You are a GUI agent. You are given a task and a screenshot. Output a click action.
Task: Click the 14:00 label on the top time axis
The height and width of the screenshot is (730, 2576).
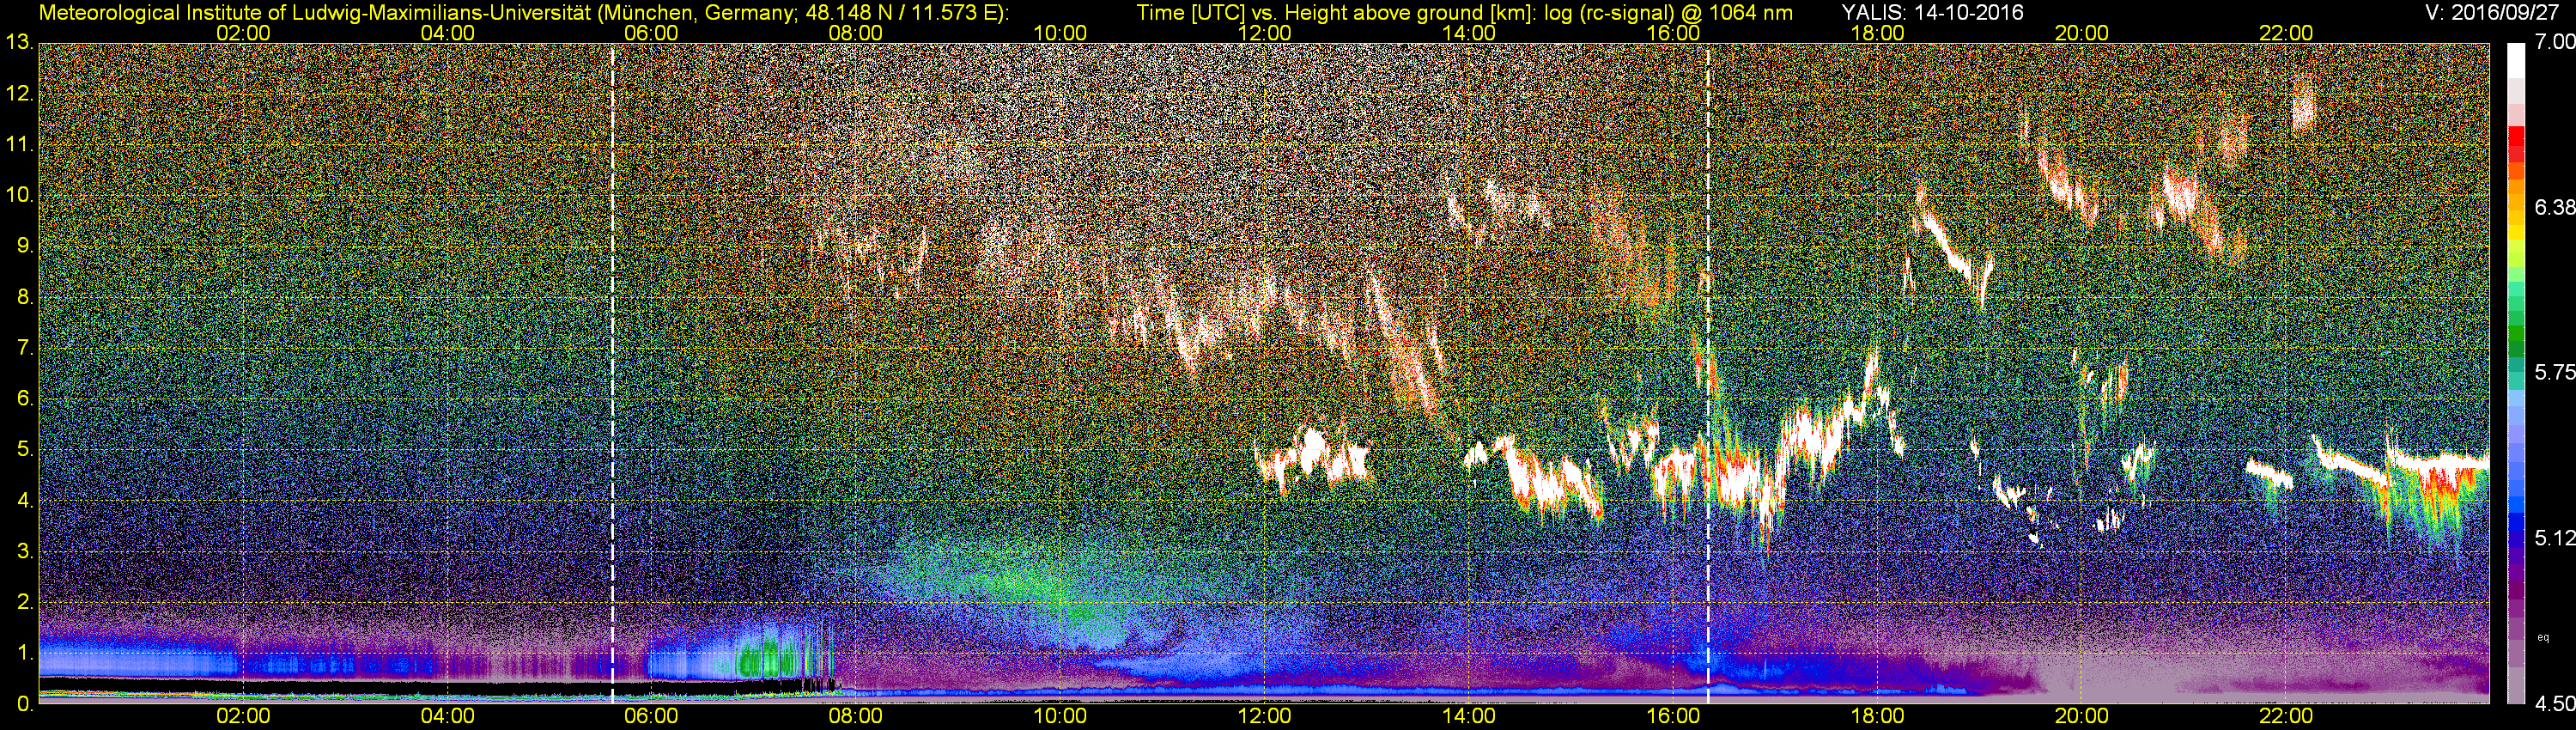pos(1469,33)
